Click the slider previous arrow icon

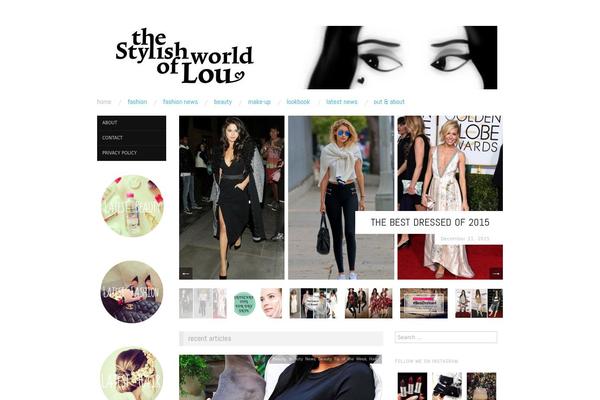tap(186, 274)
